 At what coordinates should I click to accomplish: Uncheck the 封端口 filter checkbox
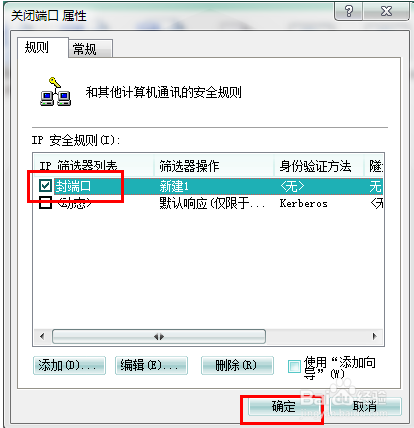[x=45, y=186]
